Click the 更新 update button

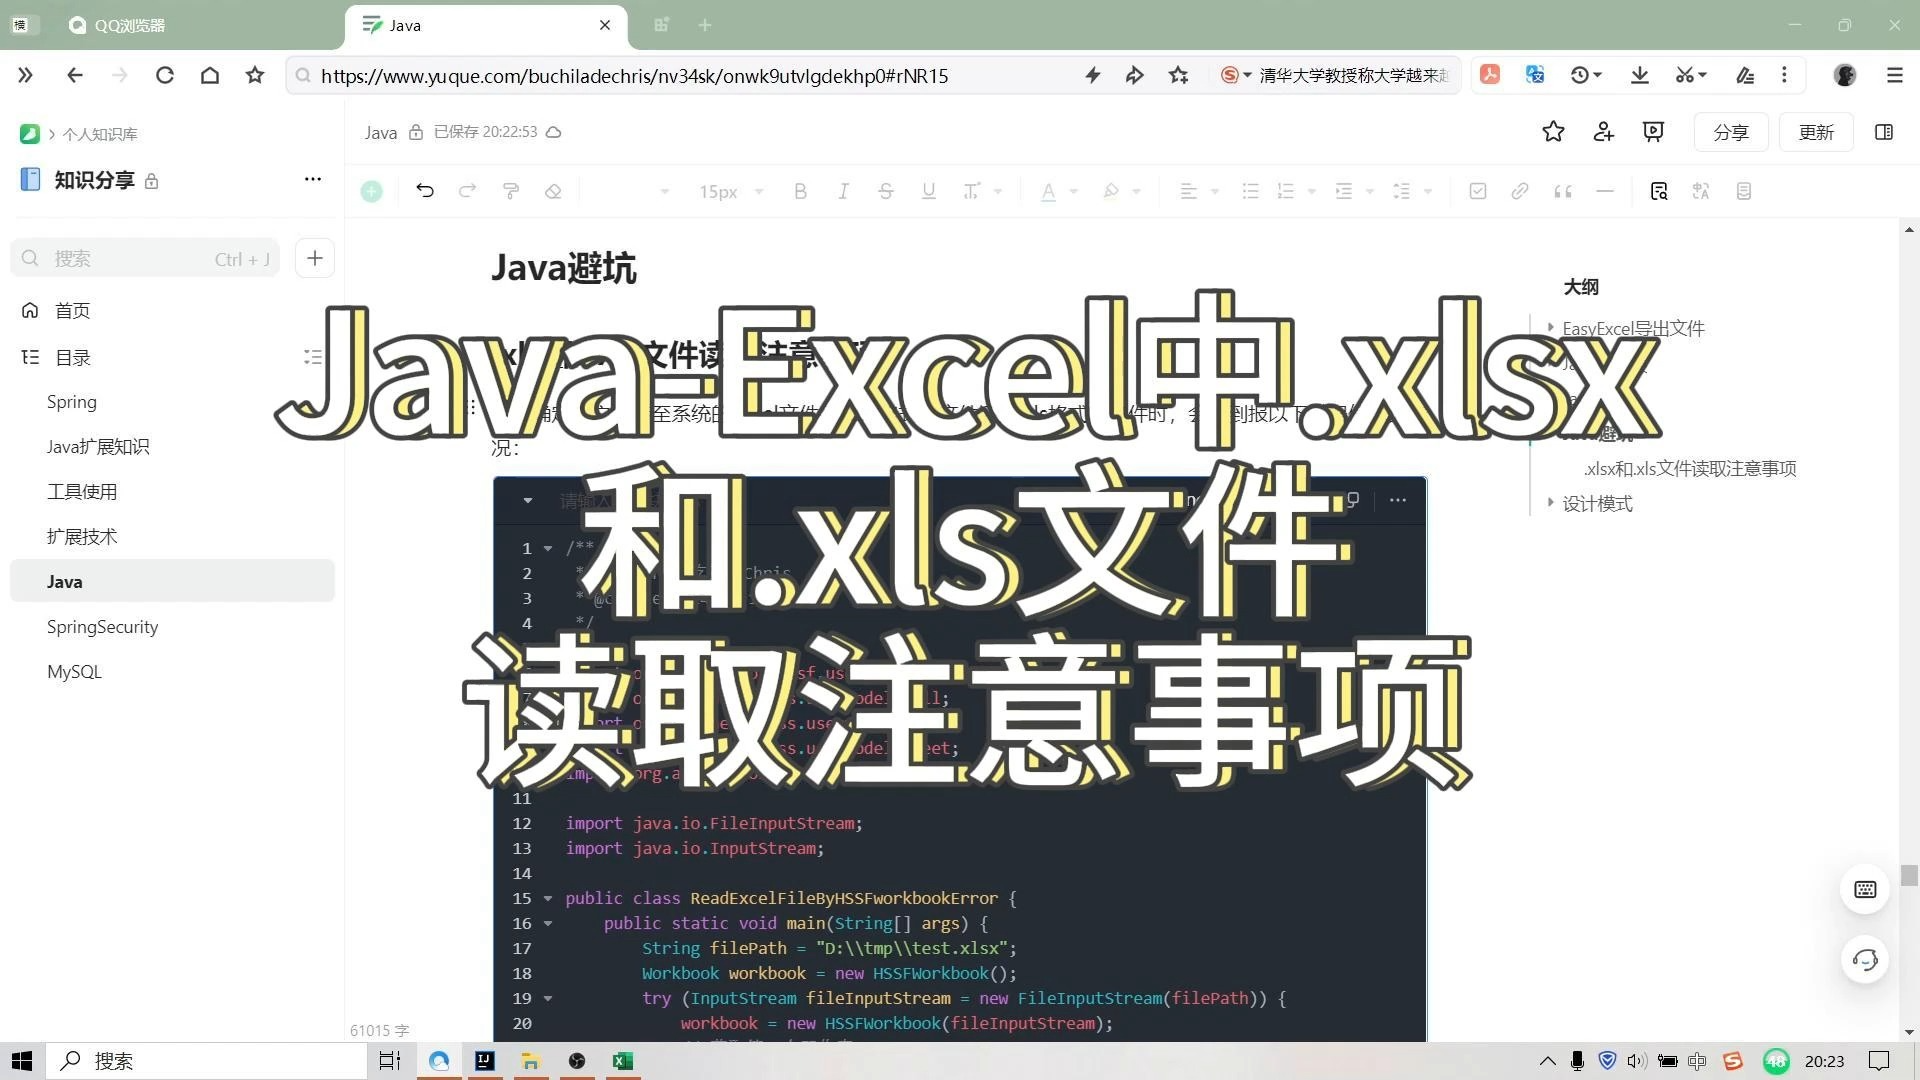click(x=1816, y=132)
